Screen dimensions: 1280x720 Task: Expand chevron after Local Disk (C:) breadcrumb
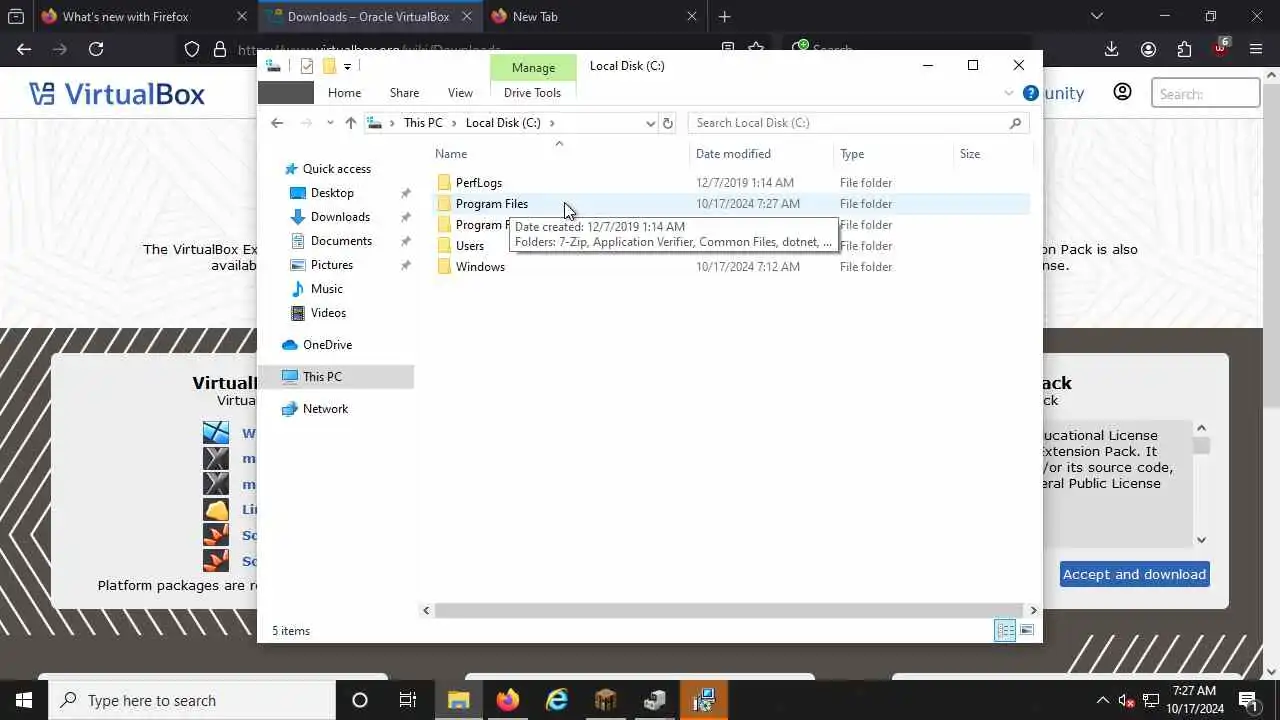551,123
